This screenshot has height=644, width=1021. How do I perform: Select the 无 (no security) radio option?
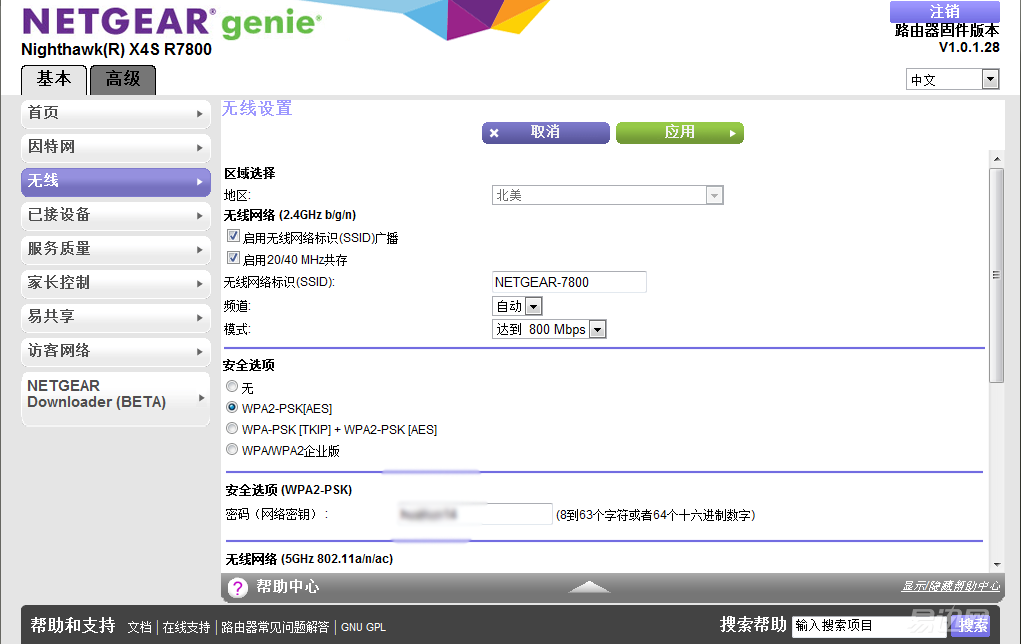point(232,387)
